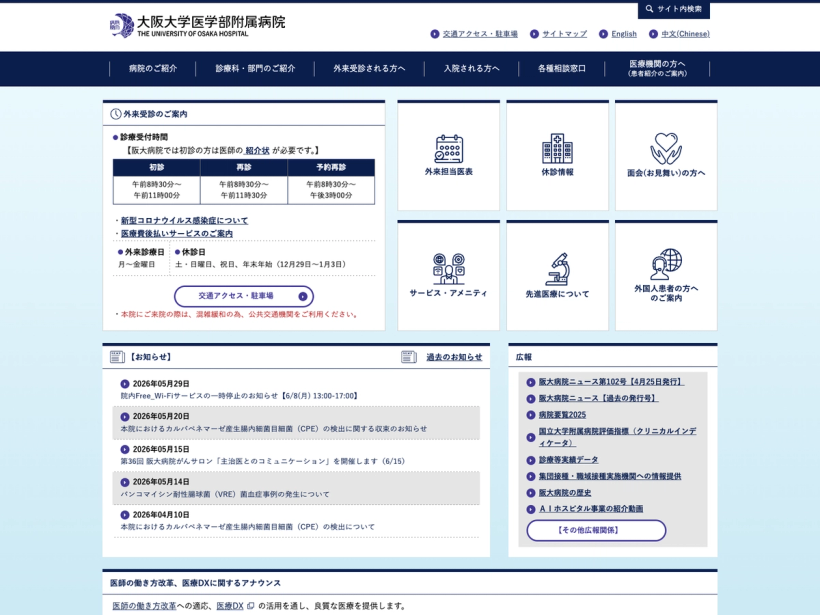Click the 交通アクセス・駐車場 pill button
820x615 pixels.
(x=244, y=296)
